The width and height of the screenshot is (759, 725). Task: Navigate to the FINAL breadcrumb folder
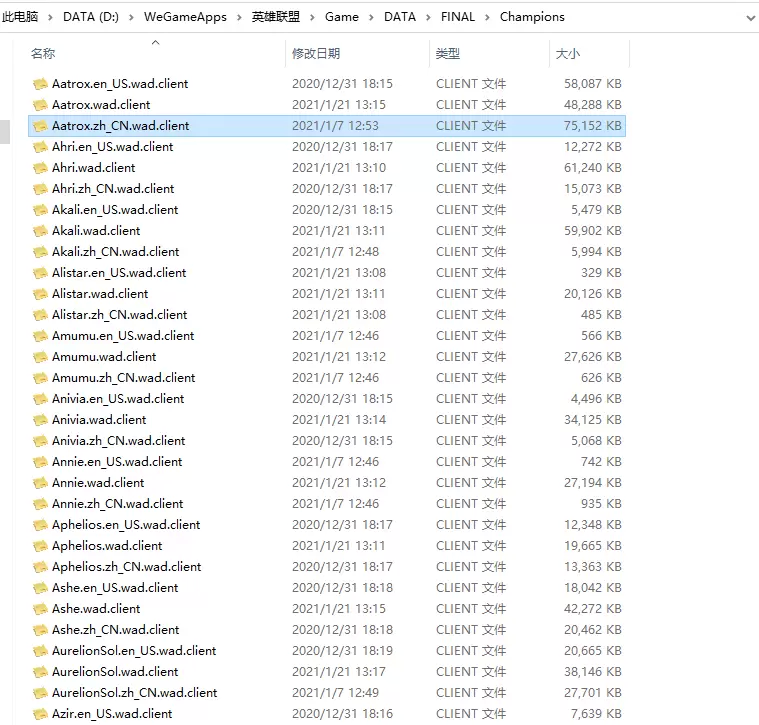point(458,17)
